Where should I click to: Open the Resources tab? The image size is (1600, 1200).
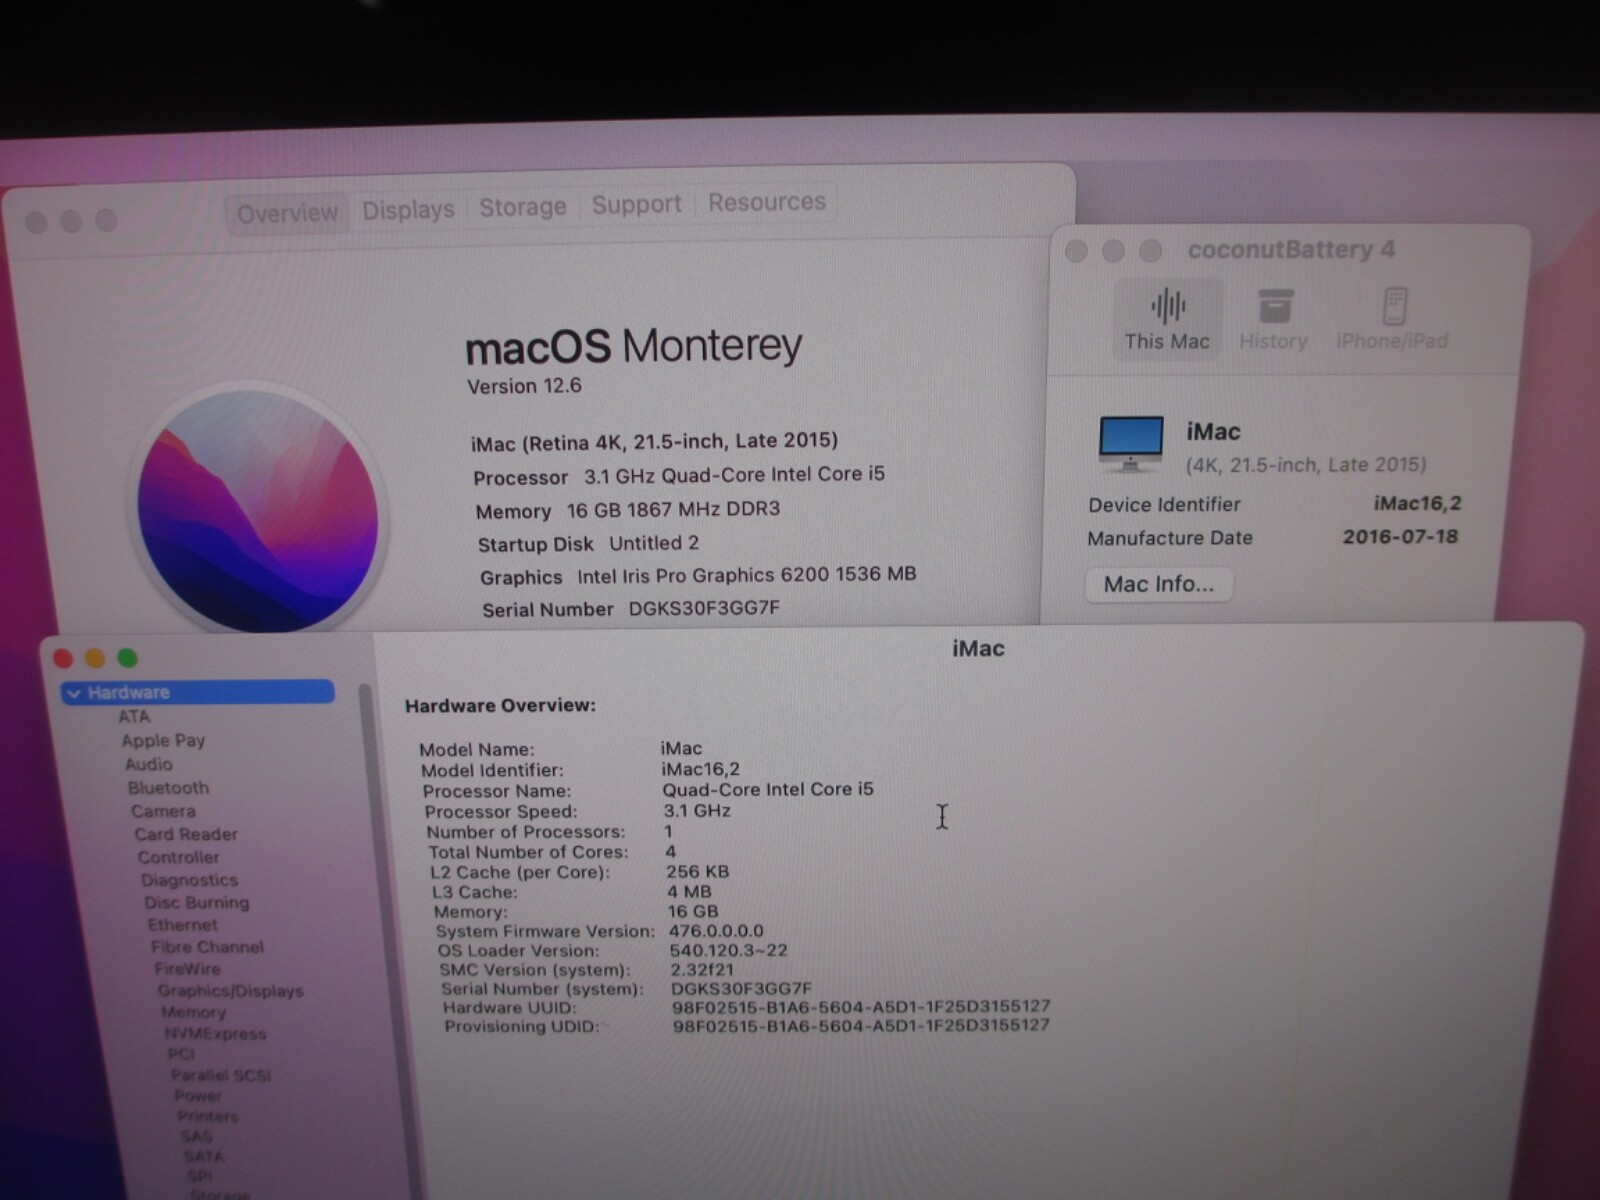click(767, 202)
